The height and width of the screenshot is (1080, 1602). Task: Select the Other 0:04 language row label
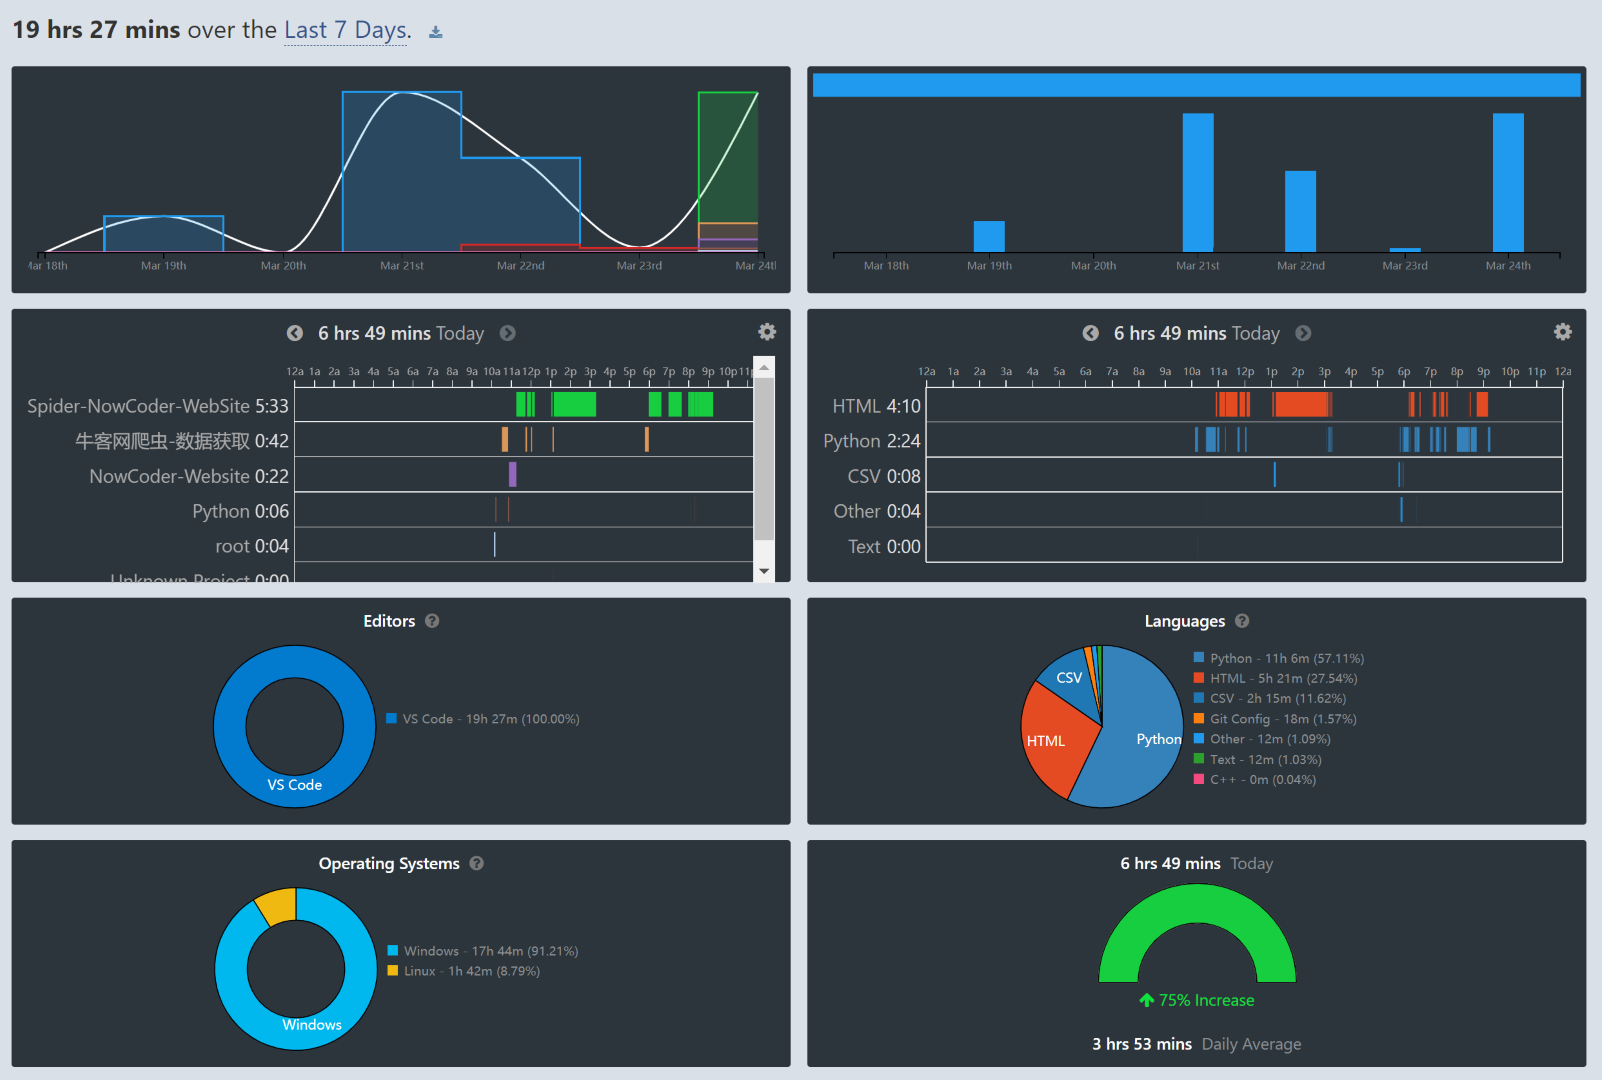[x=877, y=511]
